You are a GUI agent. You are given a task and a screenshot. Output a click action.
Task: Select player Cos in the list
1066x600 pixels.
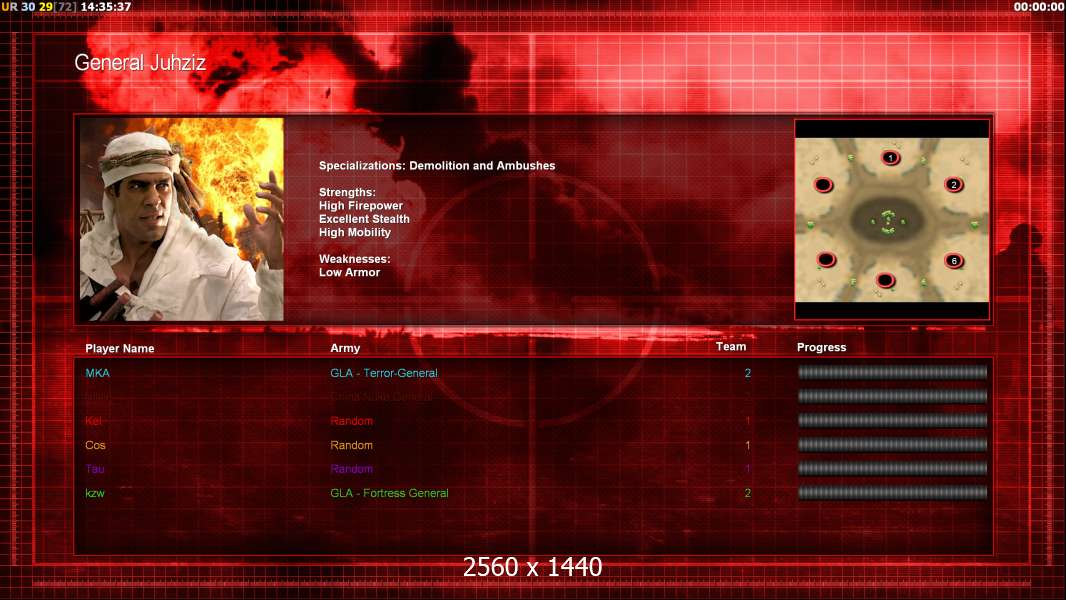pos(95,445)
